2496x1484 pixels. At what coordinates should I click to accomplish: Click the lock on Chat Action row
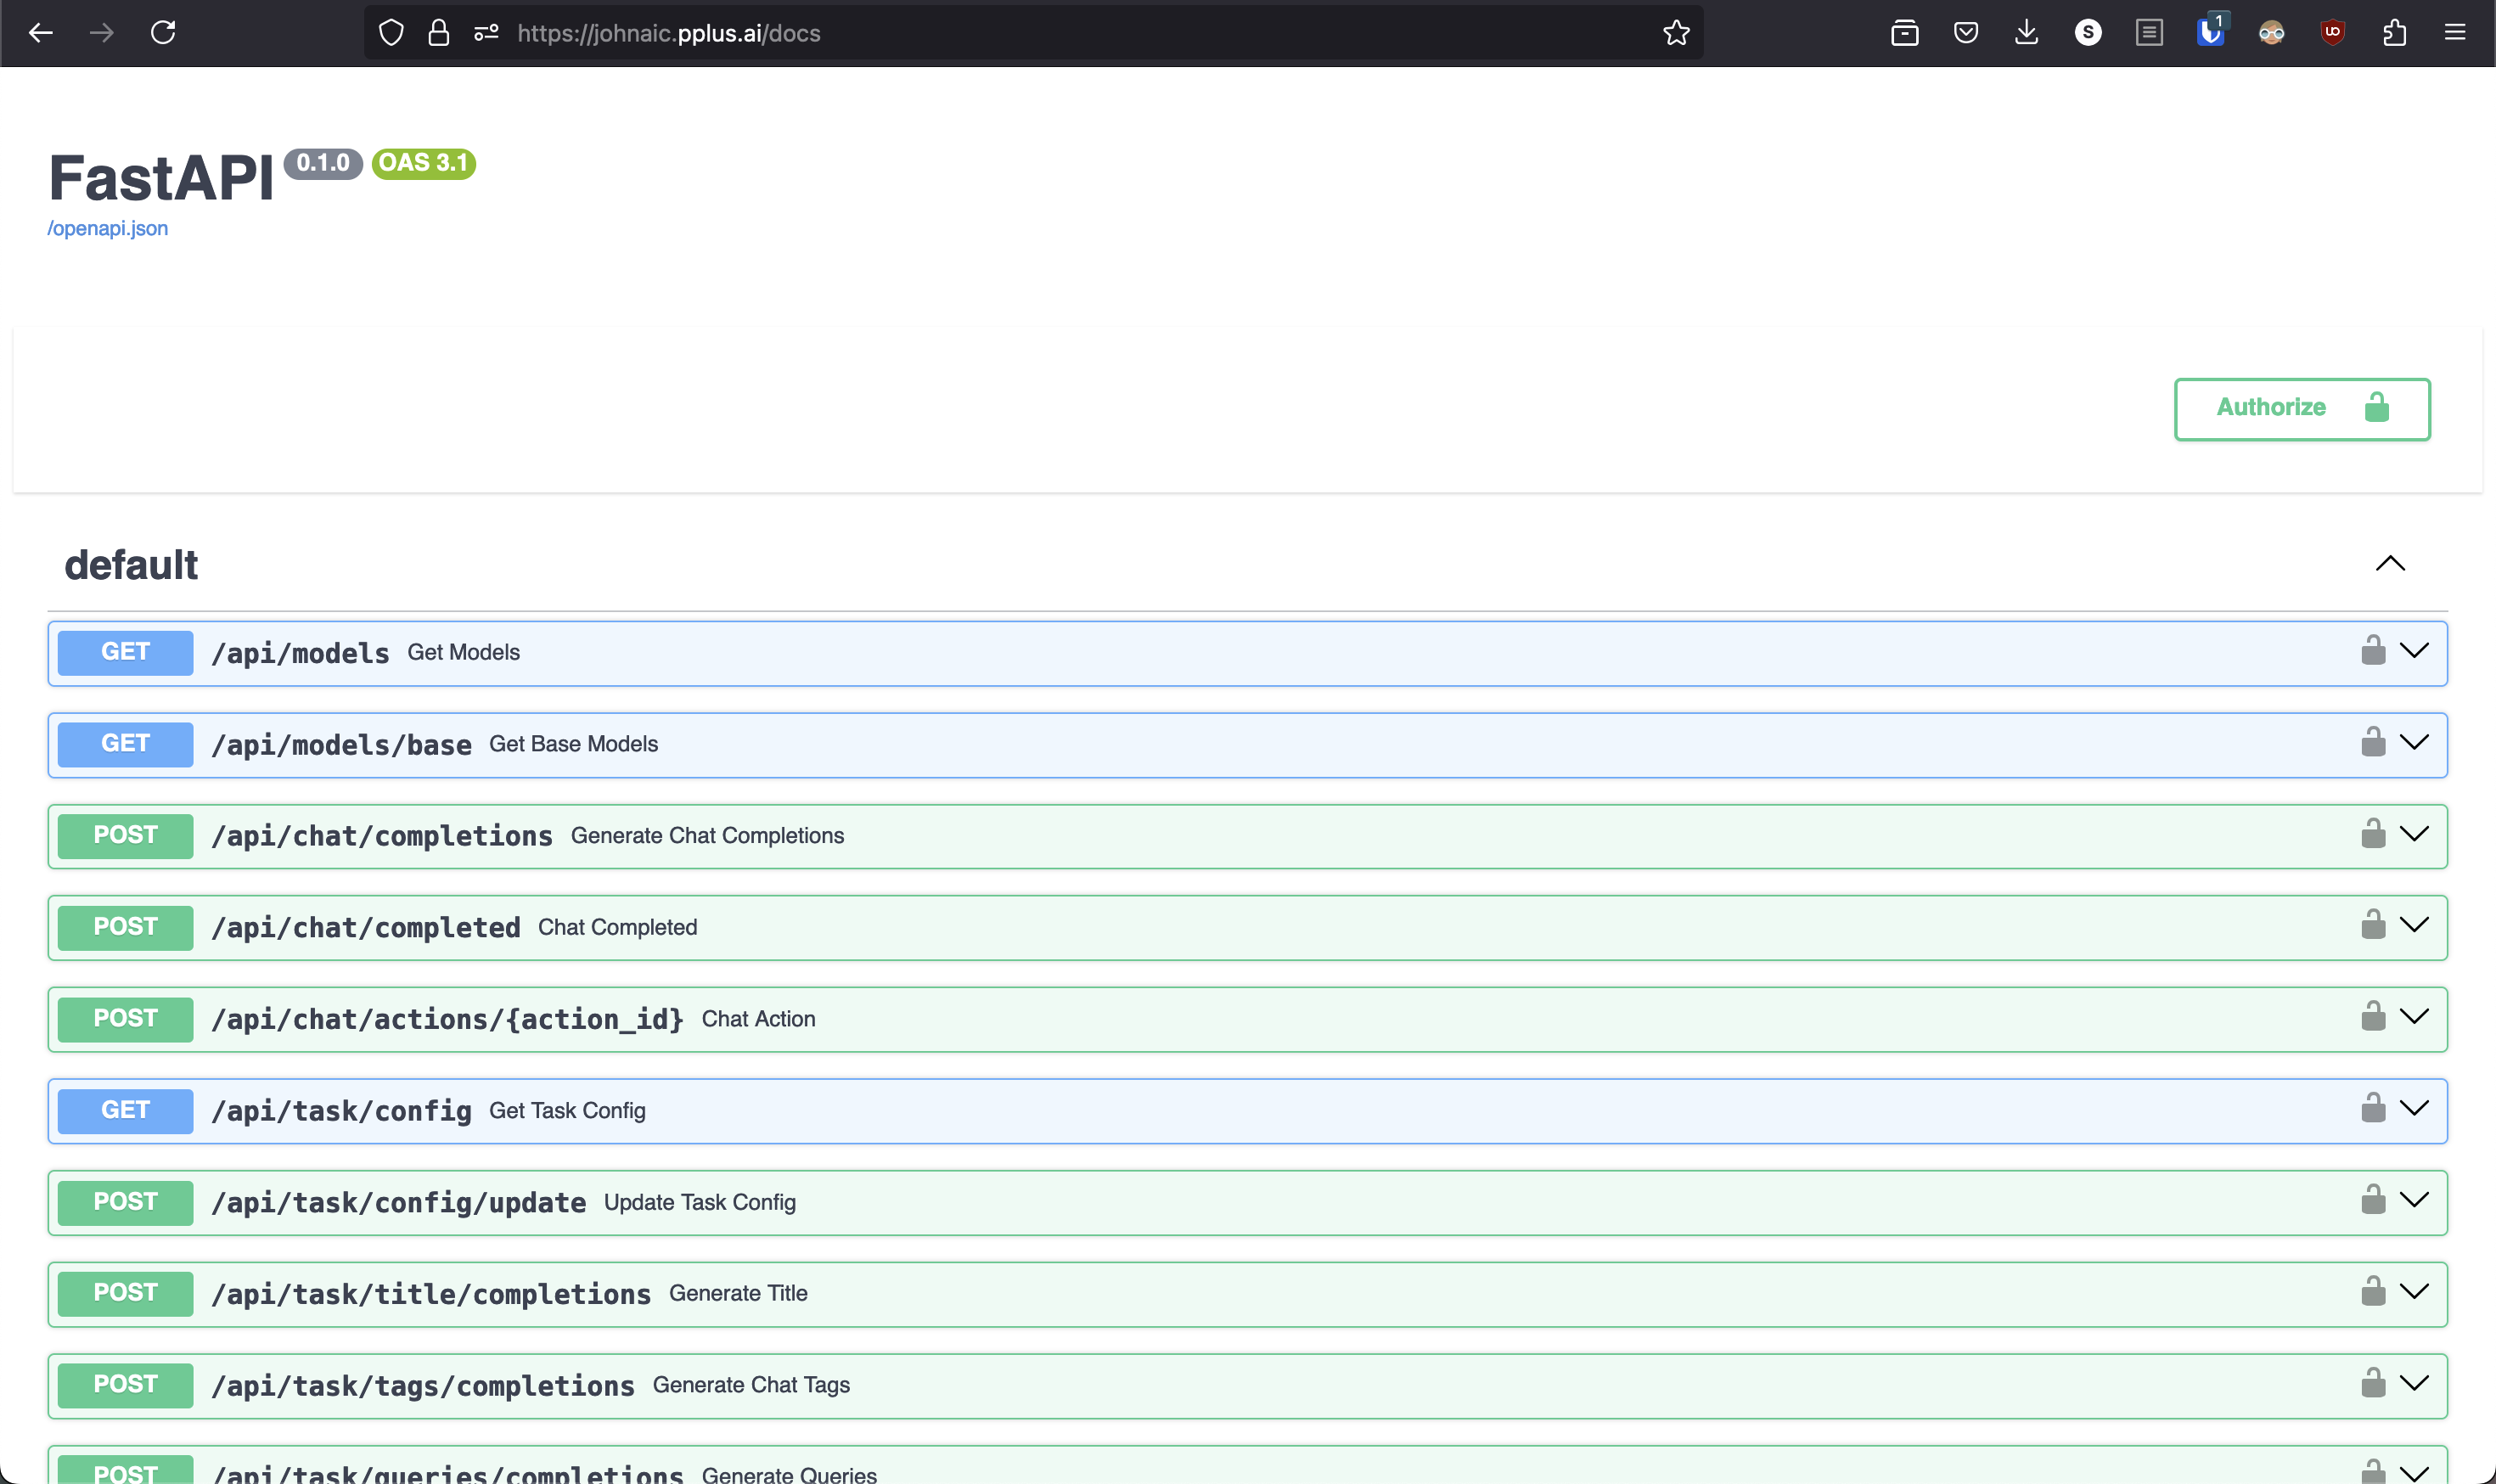[x=2373, y=1016]
